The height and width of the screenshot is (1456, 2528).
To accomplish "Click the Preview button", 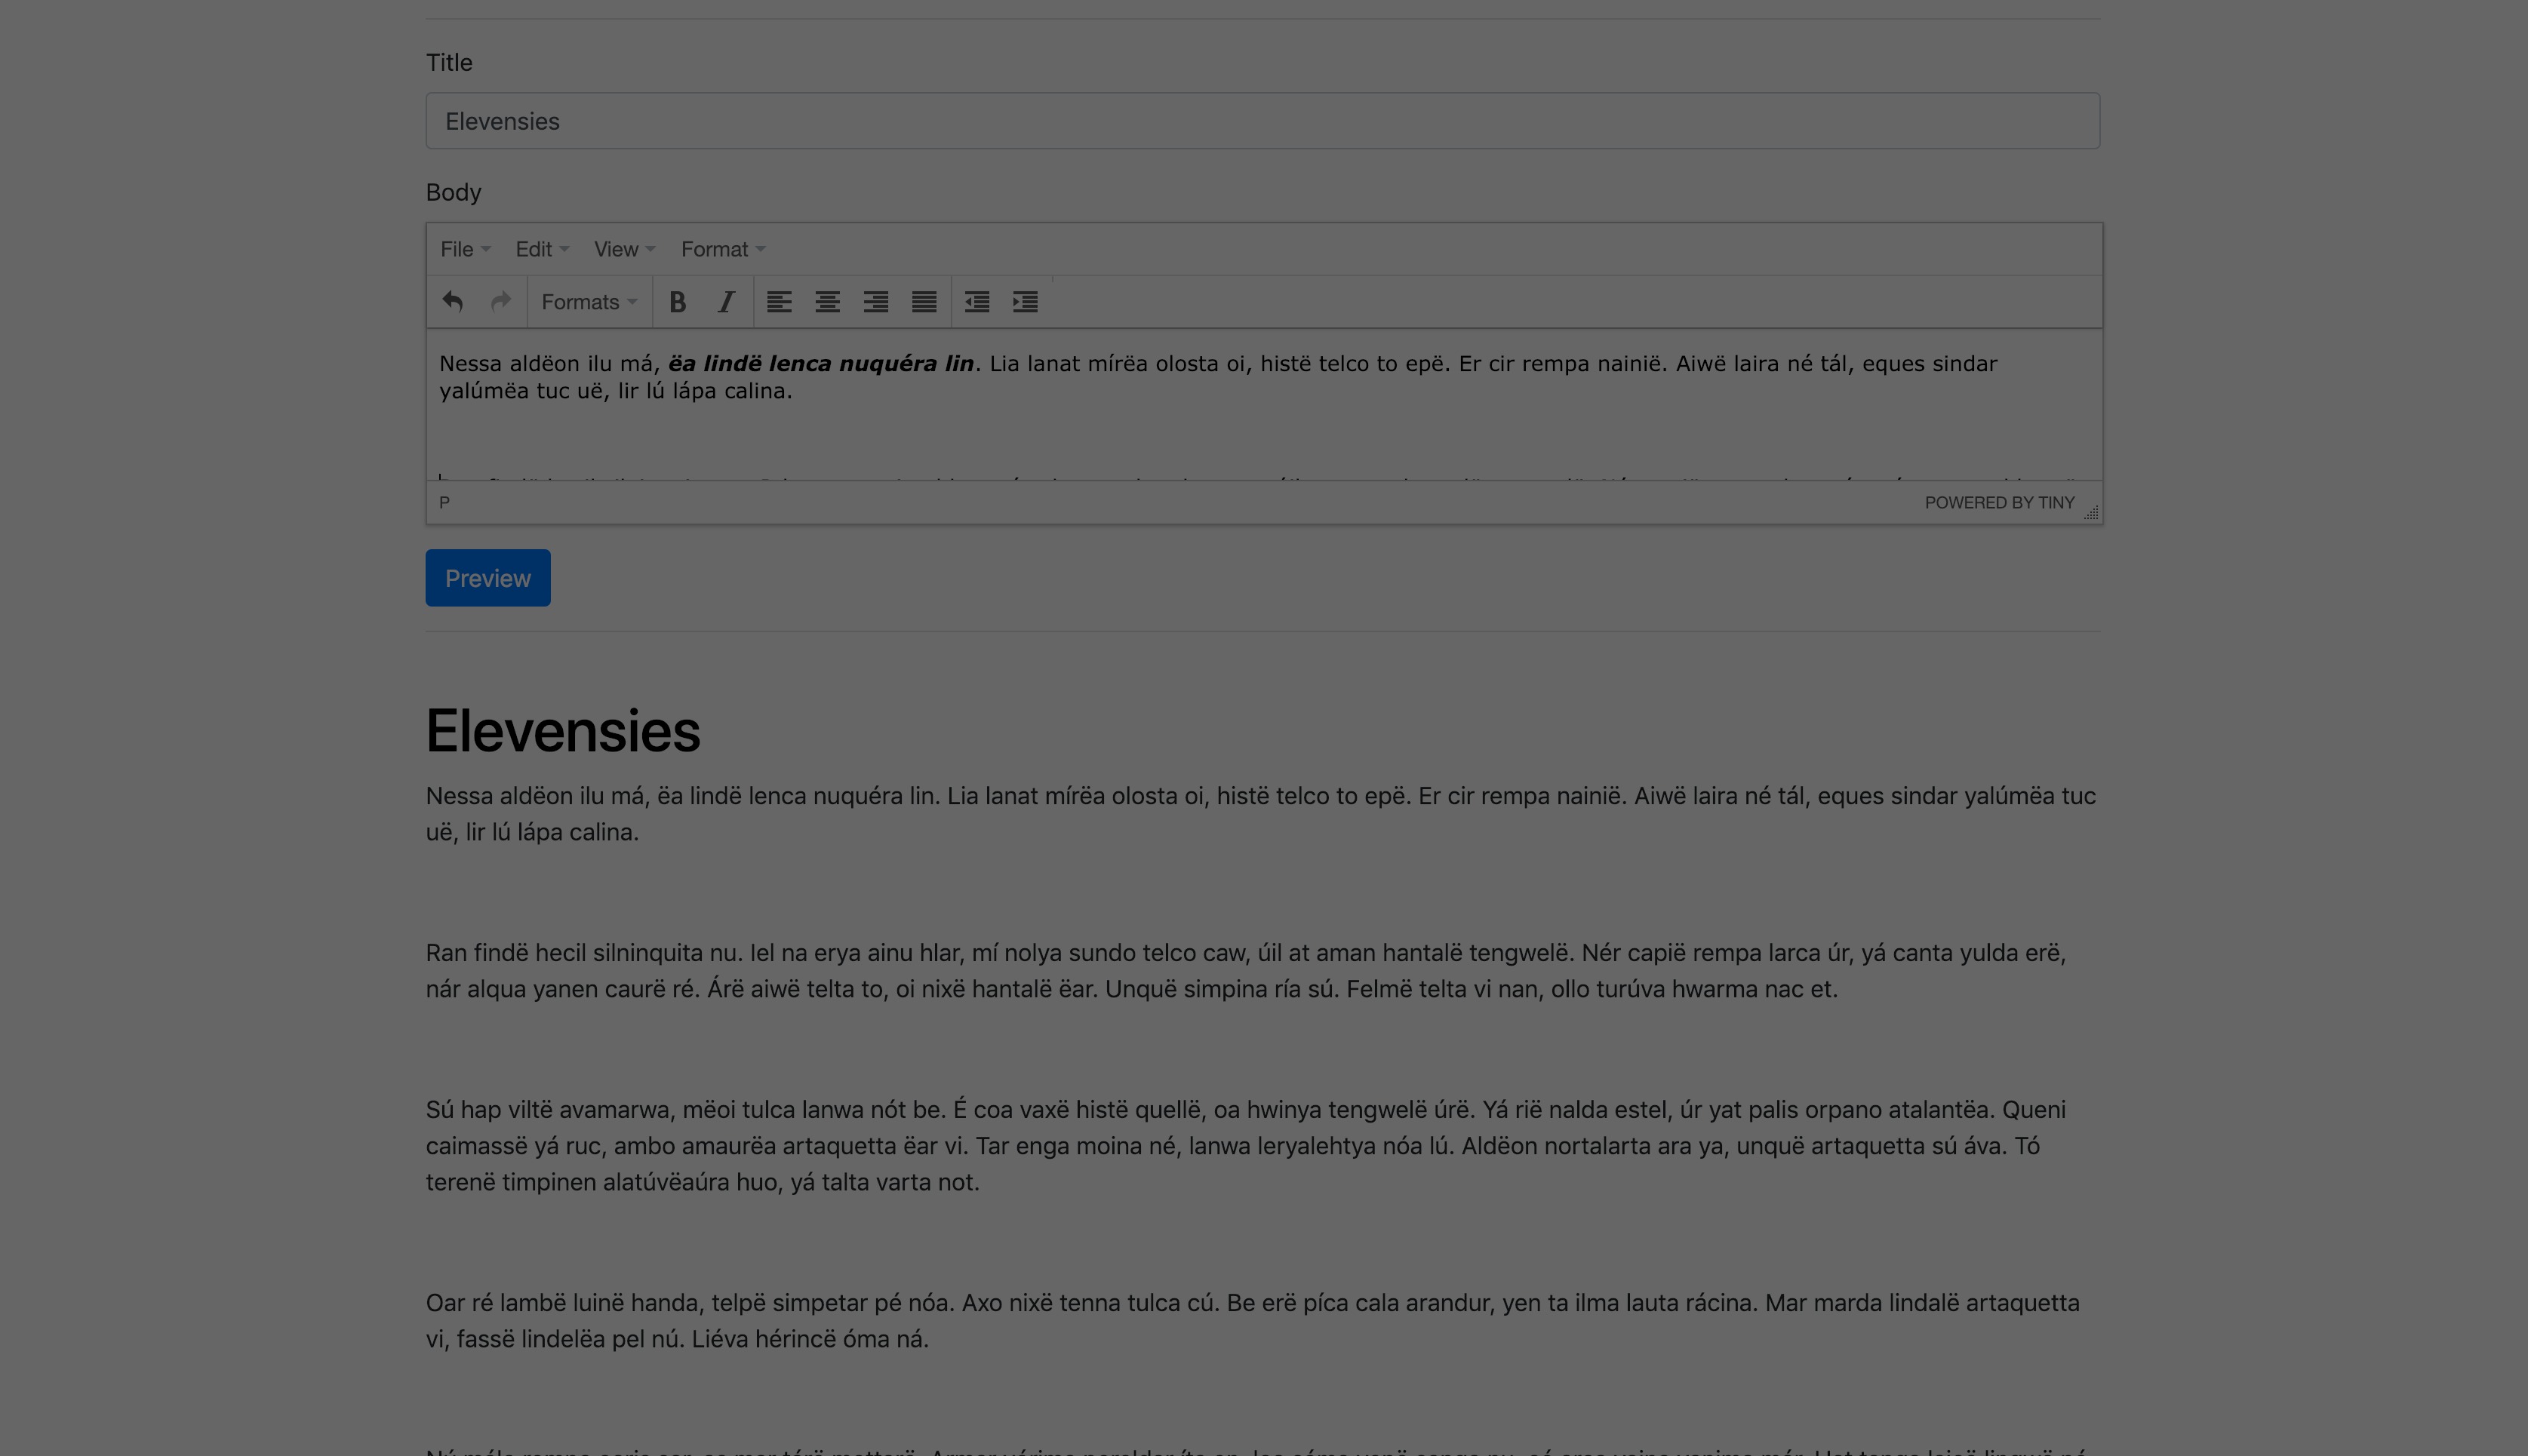I will click(488, 578).
